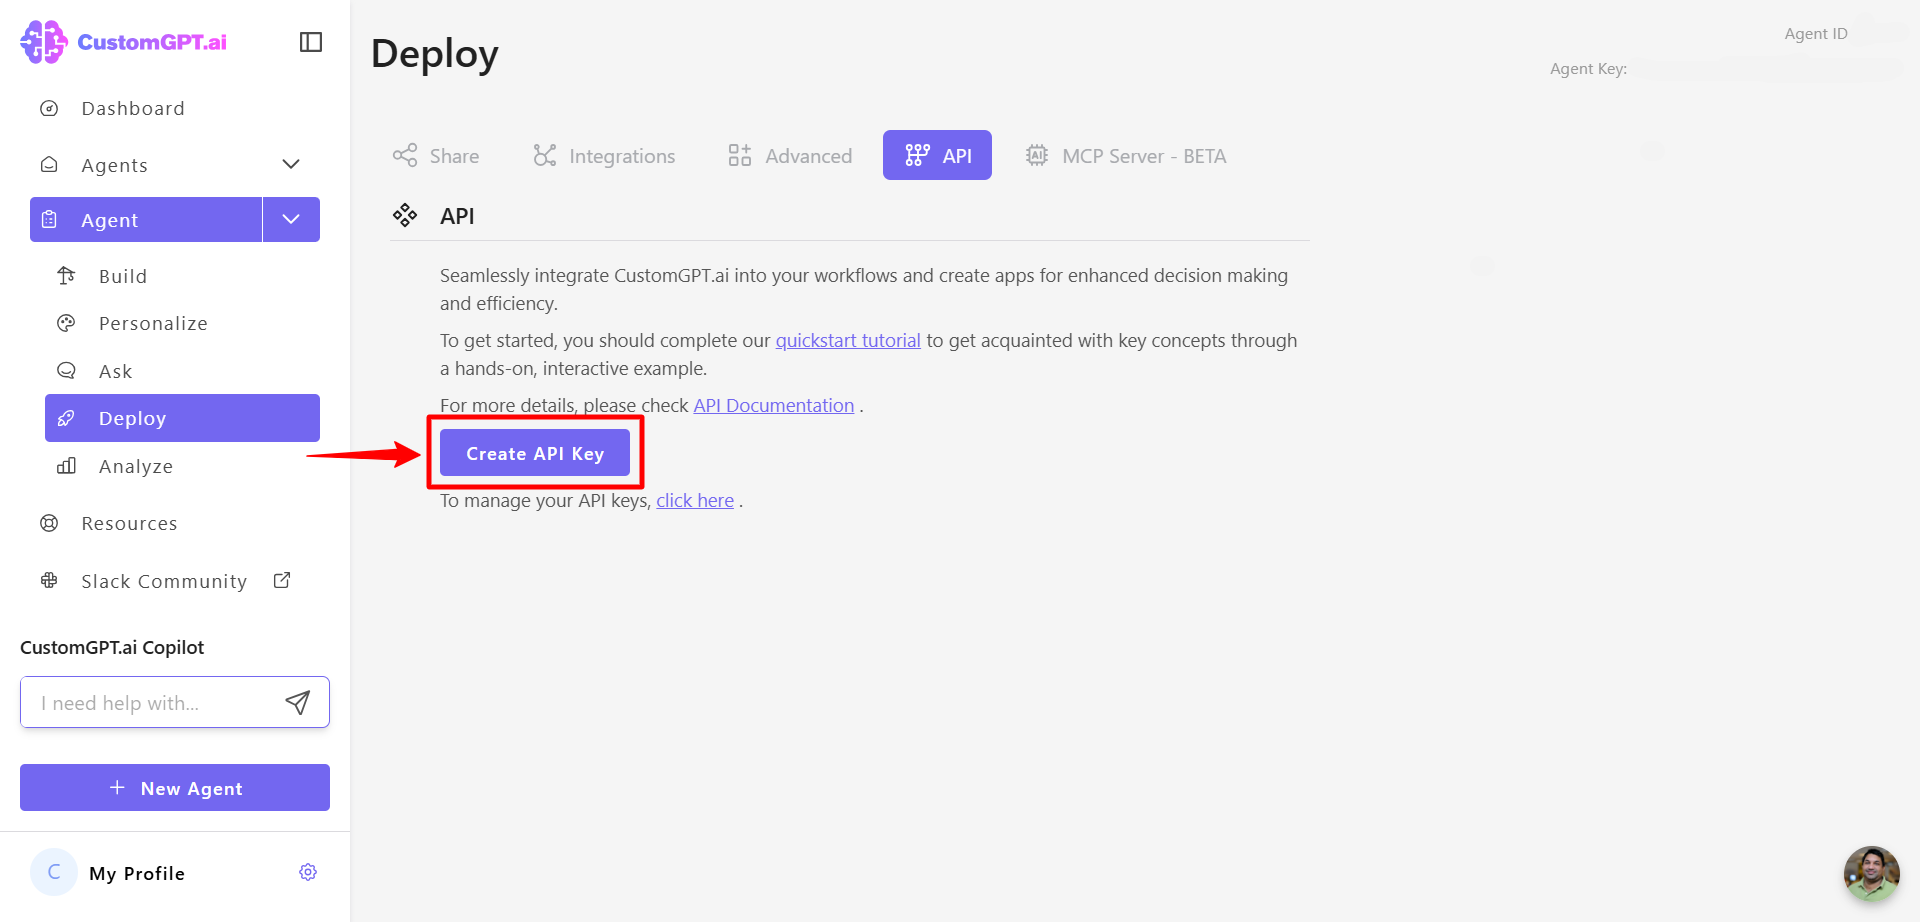
Task: Click the Personalize palette icon
Action: [66, 323]
